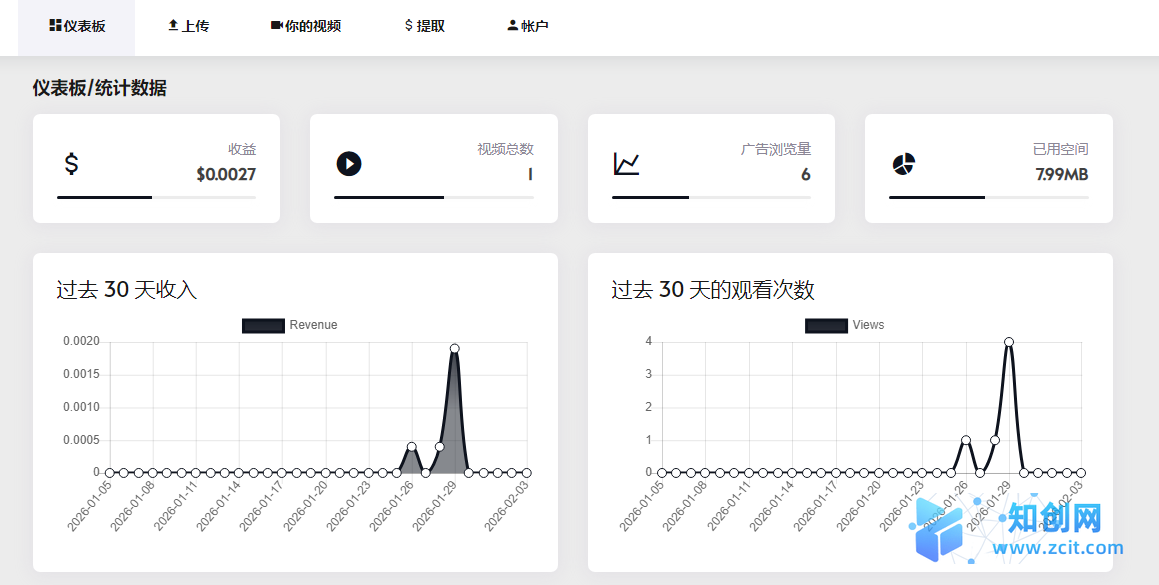The image size is (1159, 585).
Task: Click the pie chart icon for 已用空间
Action: point(903,162)
